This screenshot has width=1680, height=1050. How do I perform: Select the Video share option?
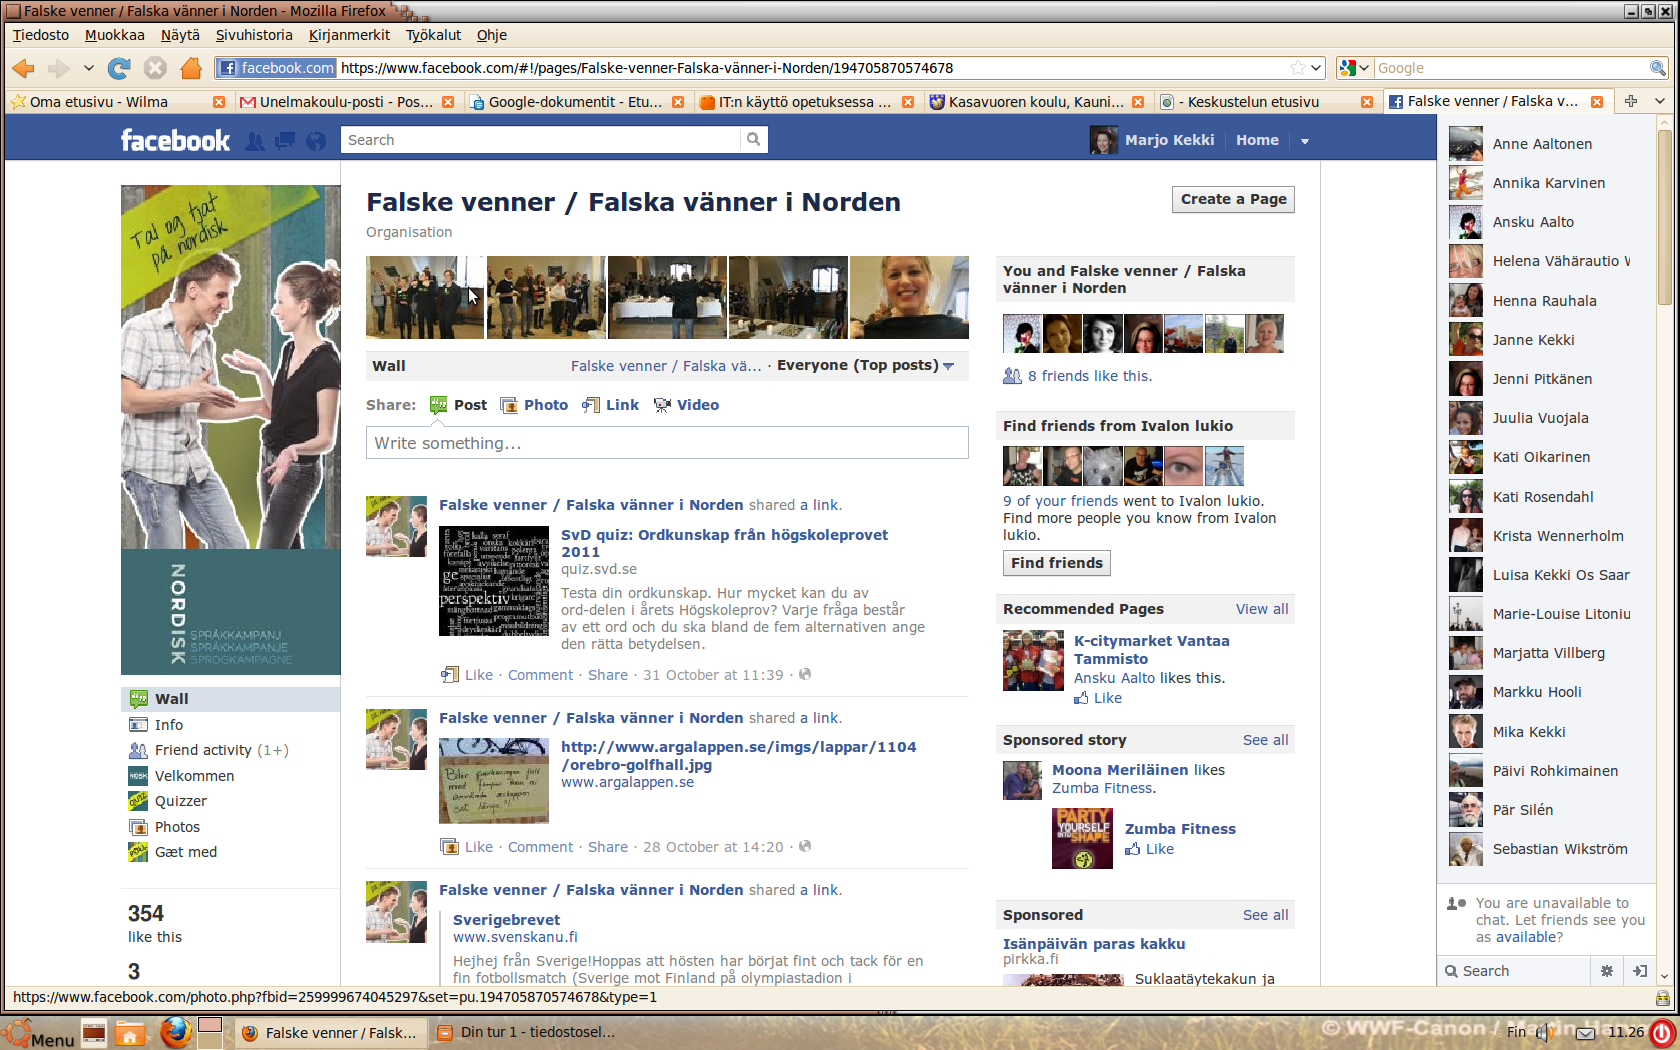tap(686, 405)
